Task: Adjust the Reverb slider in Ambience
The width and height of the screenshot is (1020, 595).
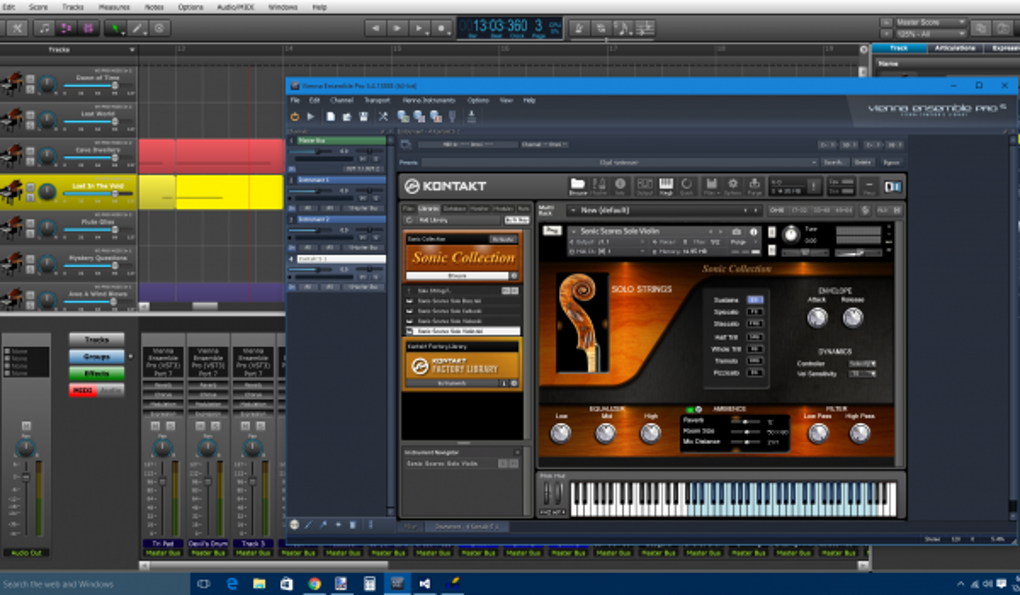Action: (x=746, y=421)
